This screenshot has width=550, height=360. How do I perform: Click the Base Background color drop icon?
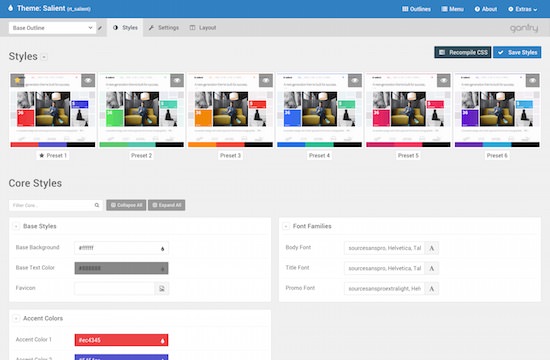point(162,248)
